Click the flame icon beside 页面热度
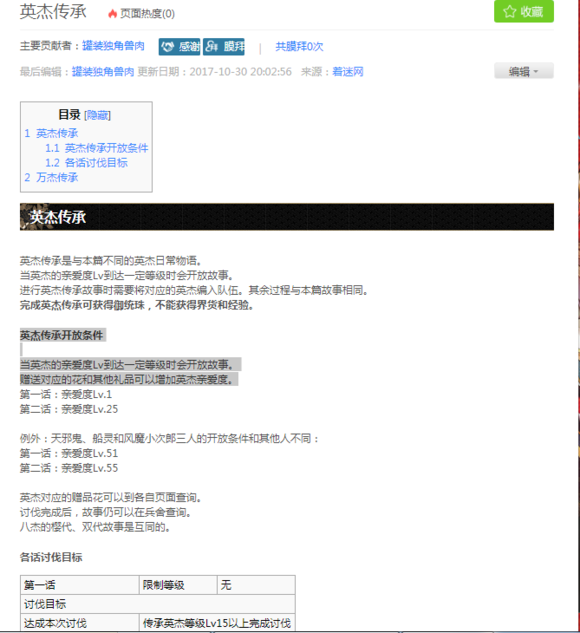This screenshot has width=580, height=633. point(113,14)
